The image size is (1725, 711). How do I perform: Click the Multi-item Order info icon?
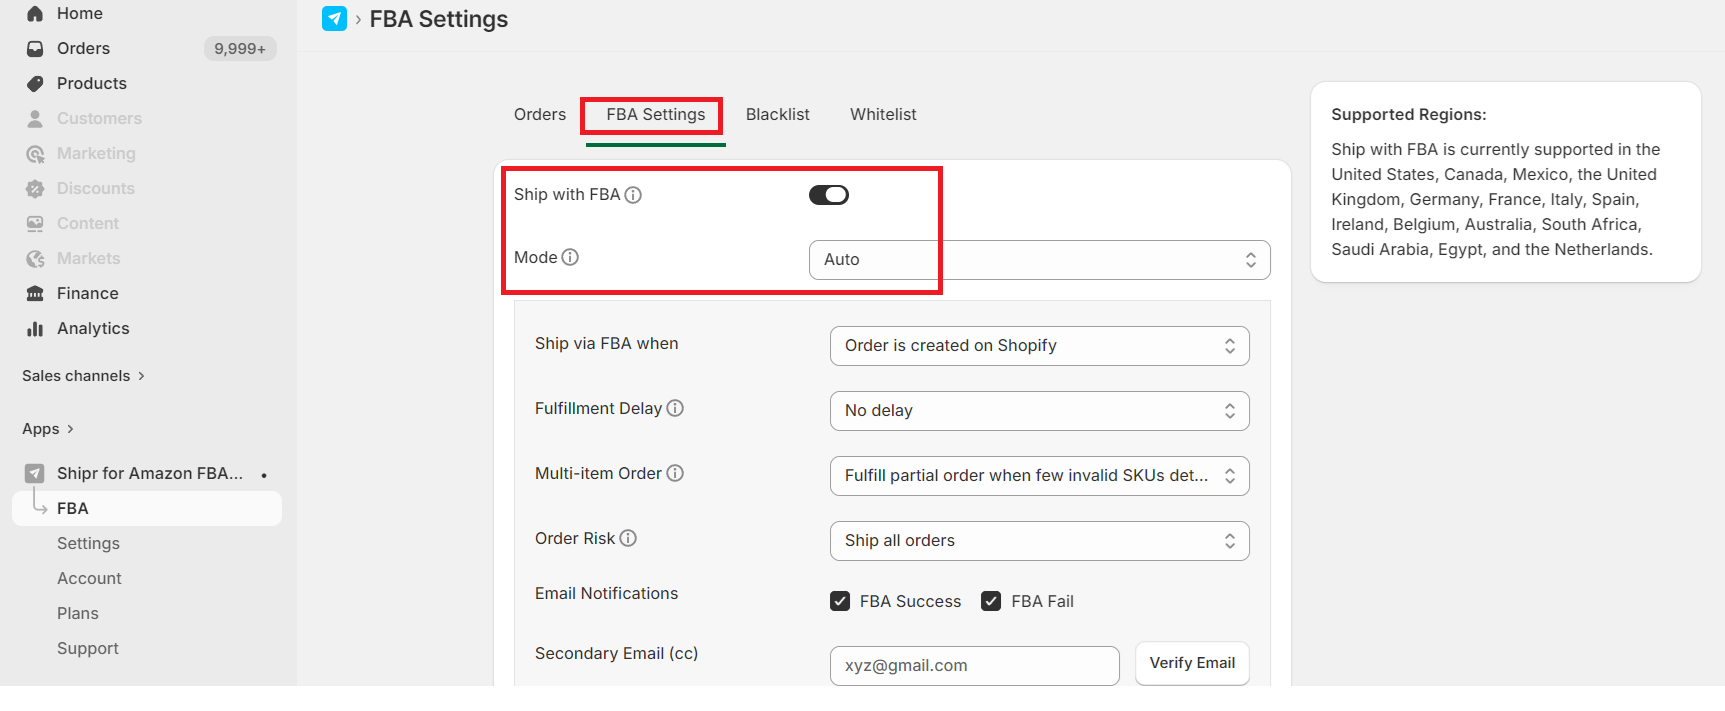675,473
